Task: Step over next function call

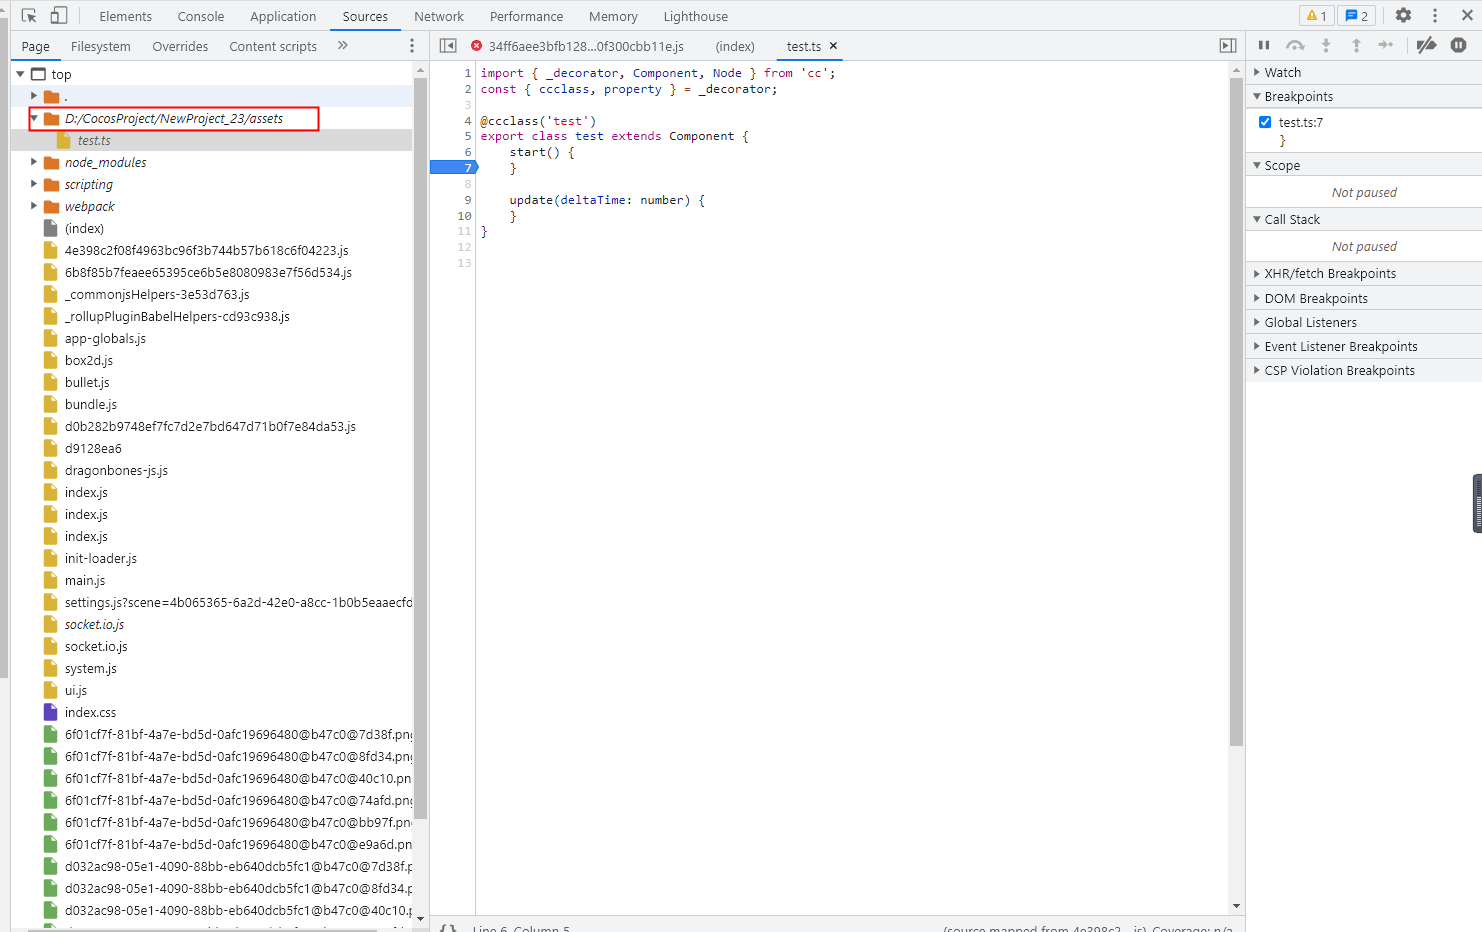Action: 1295,45
